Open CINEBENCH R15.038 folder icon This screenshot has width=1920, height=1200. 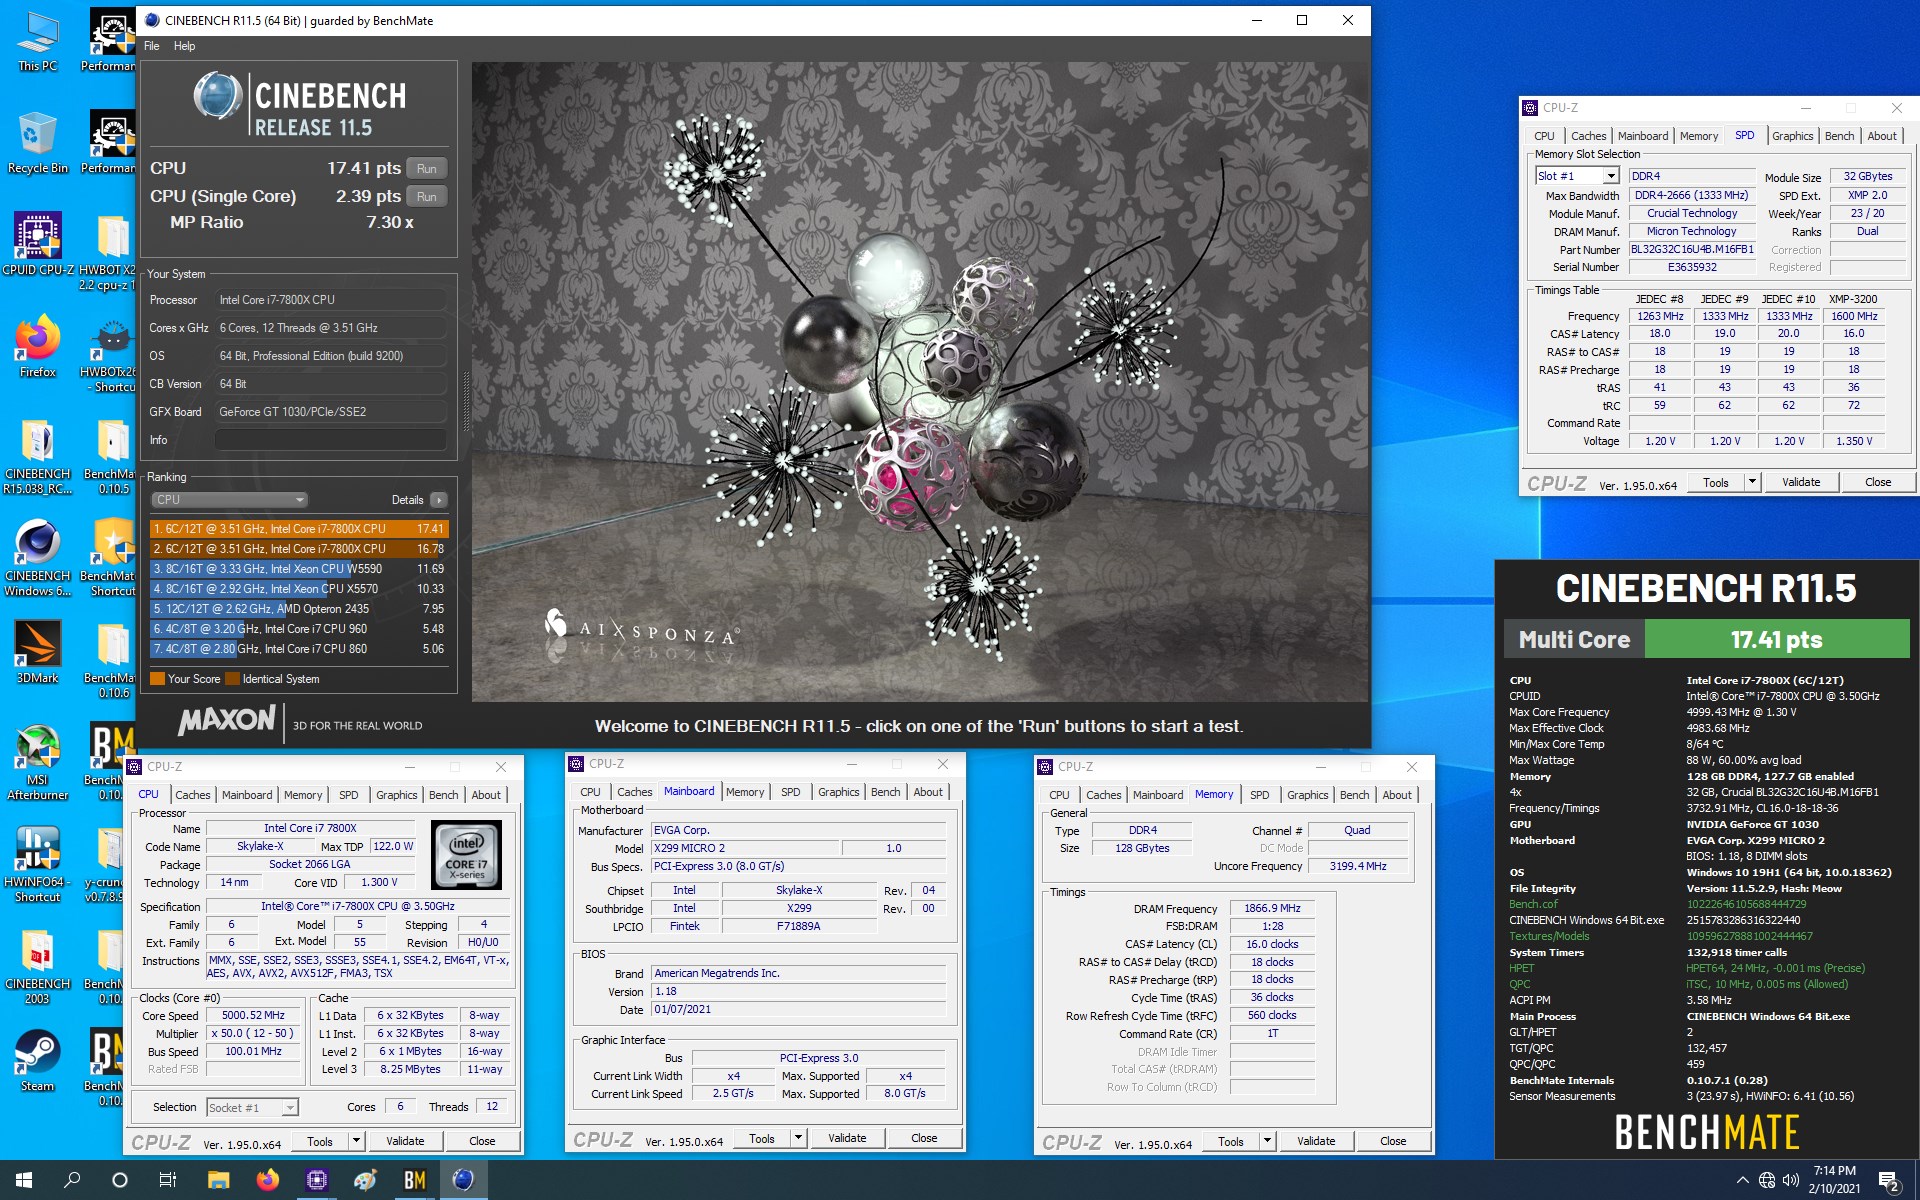point(37,456)
